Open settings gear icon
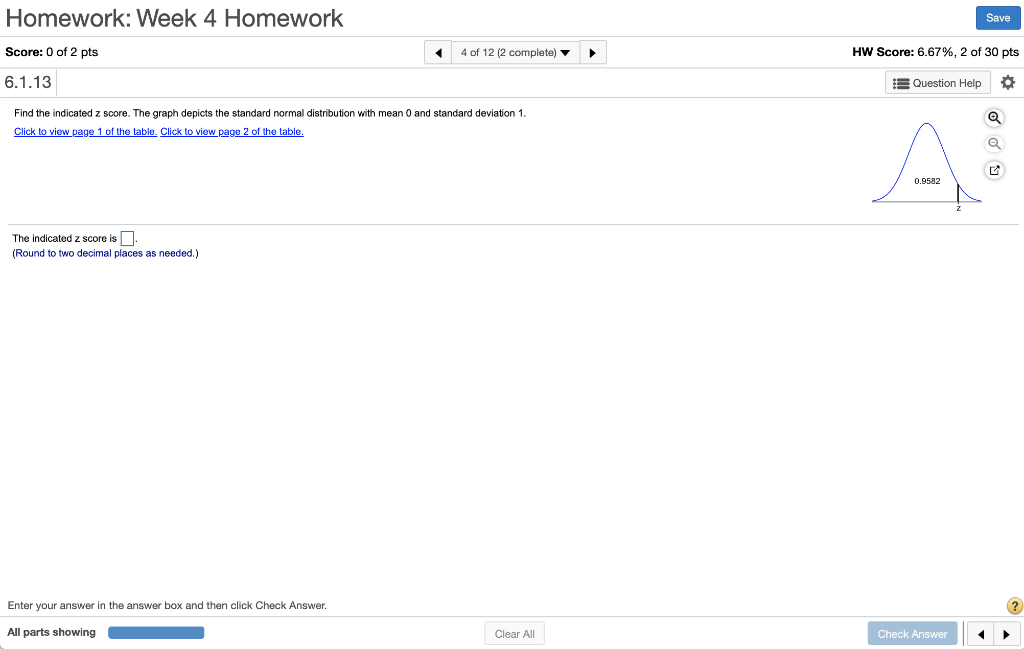1024x649 pixels. 1008,82
